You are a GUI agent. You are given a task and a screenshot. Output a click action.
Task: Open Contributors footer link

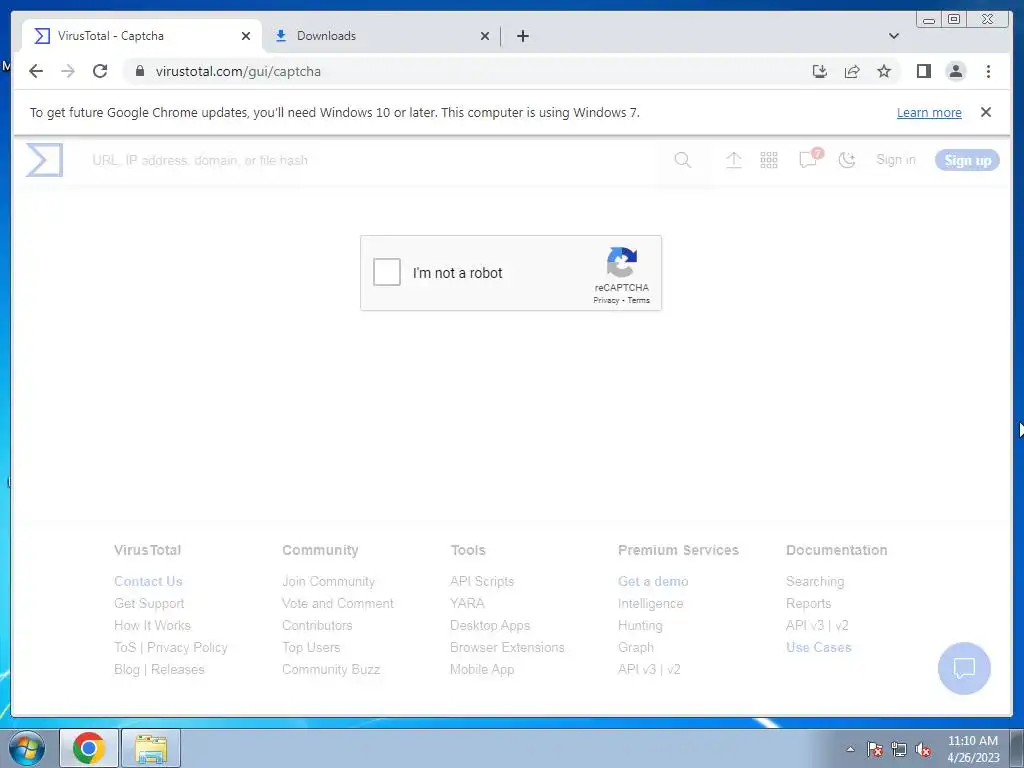tap(317, 625)
